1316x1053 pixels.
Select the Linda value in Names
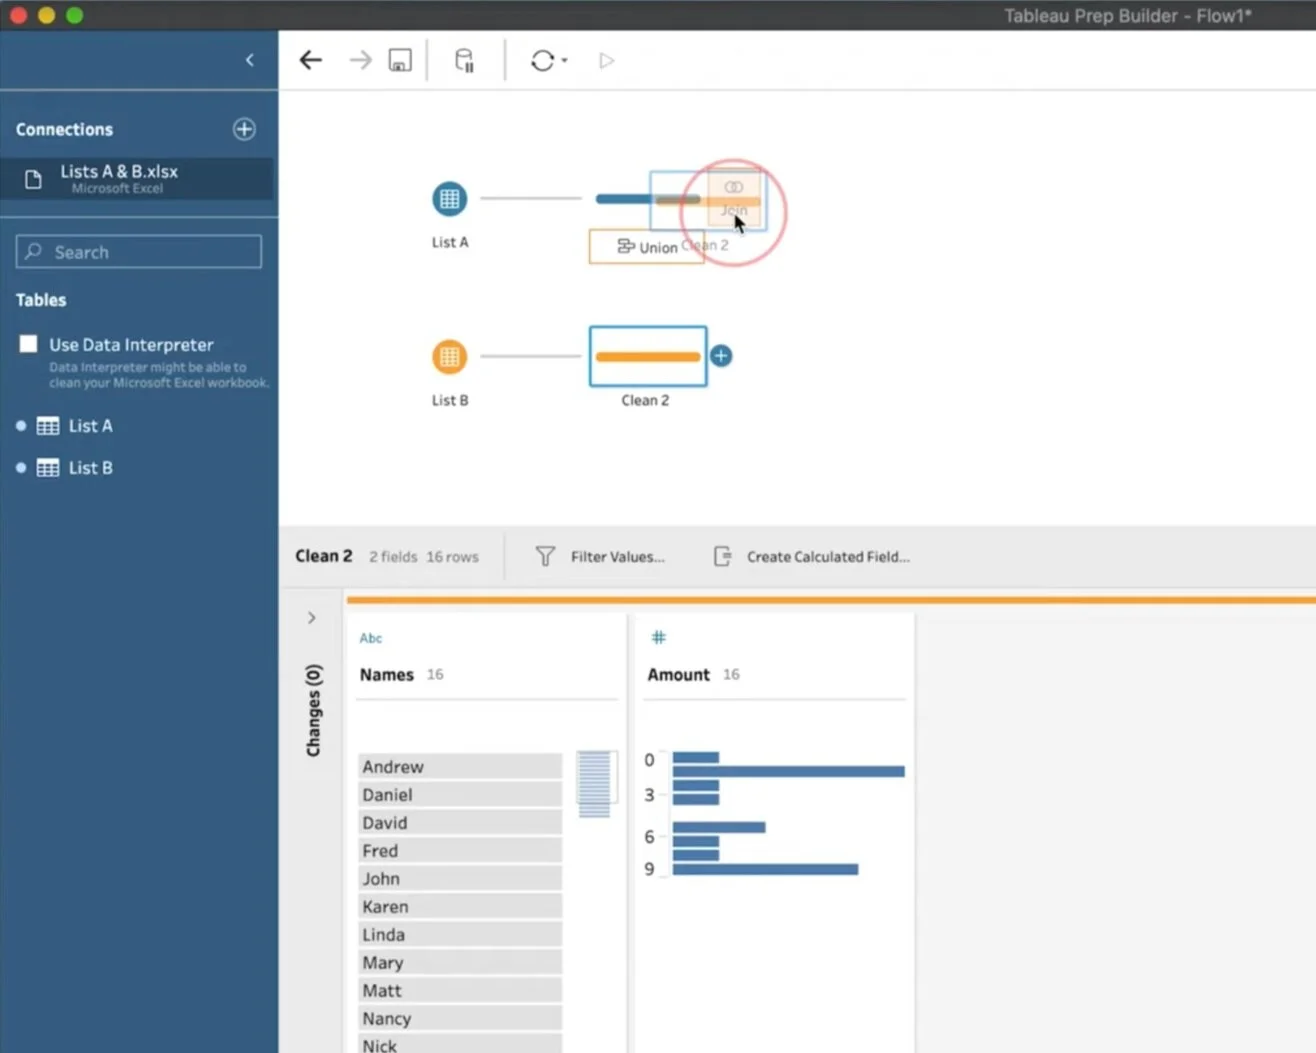pos(460,935)
